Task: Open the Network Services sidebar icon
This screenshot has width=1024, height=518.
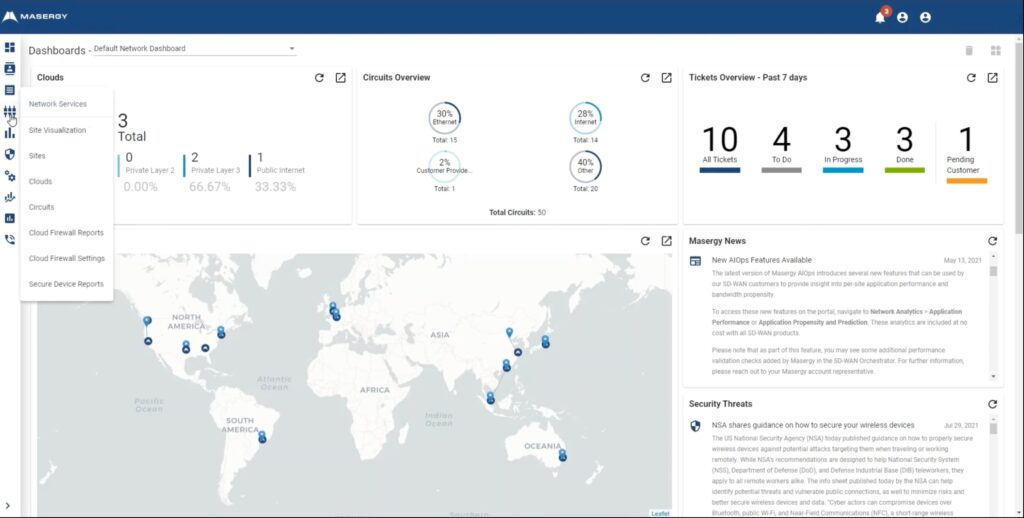Action: 9,112
